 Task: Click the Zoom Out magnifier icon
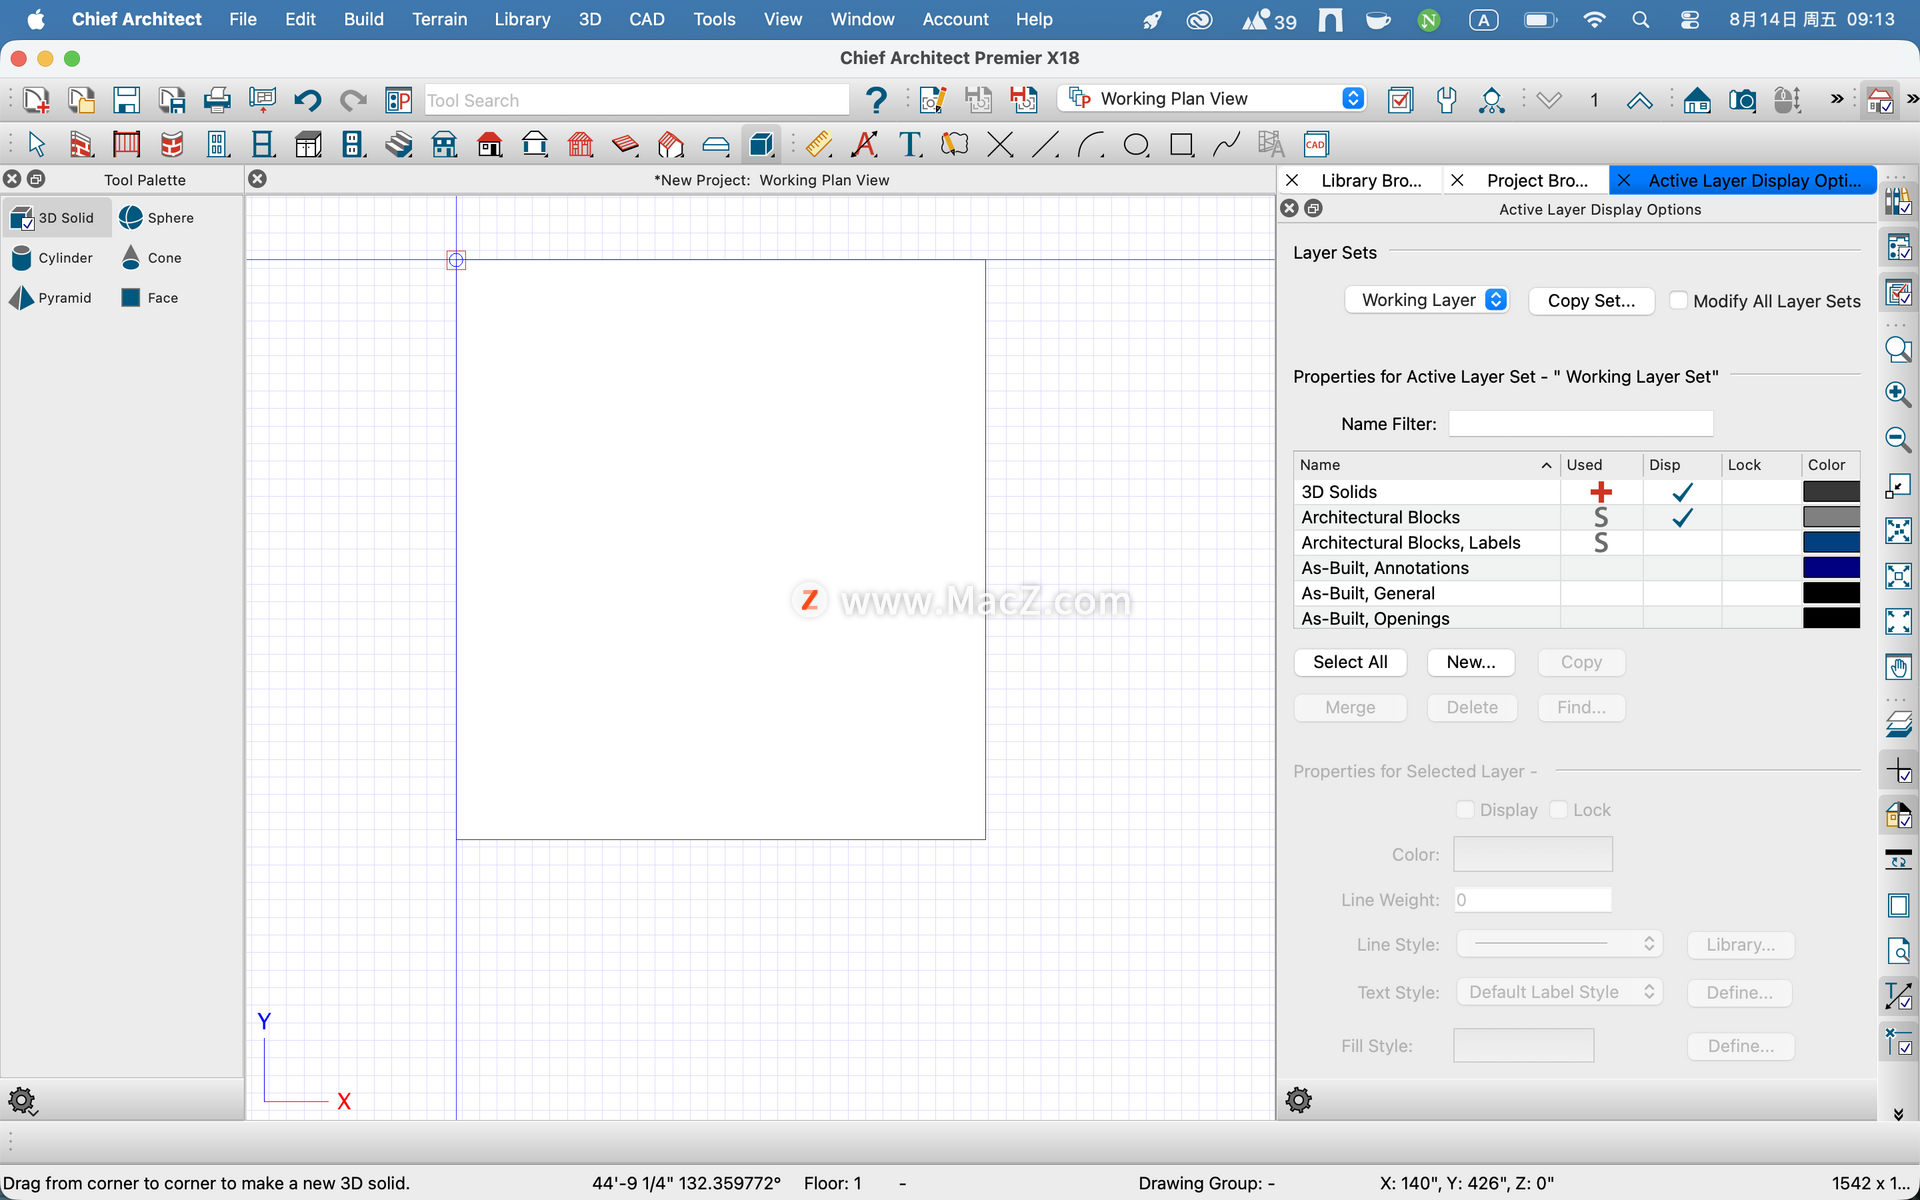(1897, 438)
